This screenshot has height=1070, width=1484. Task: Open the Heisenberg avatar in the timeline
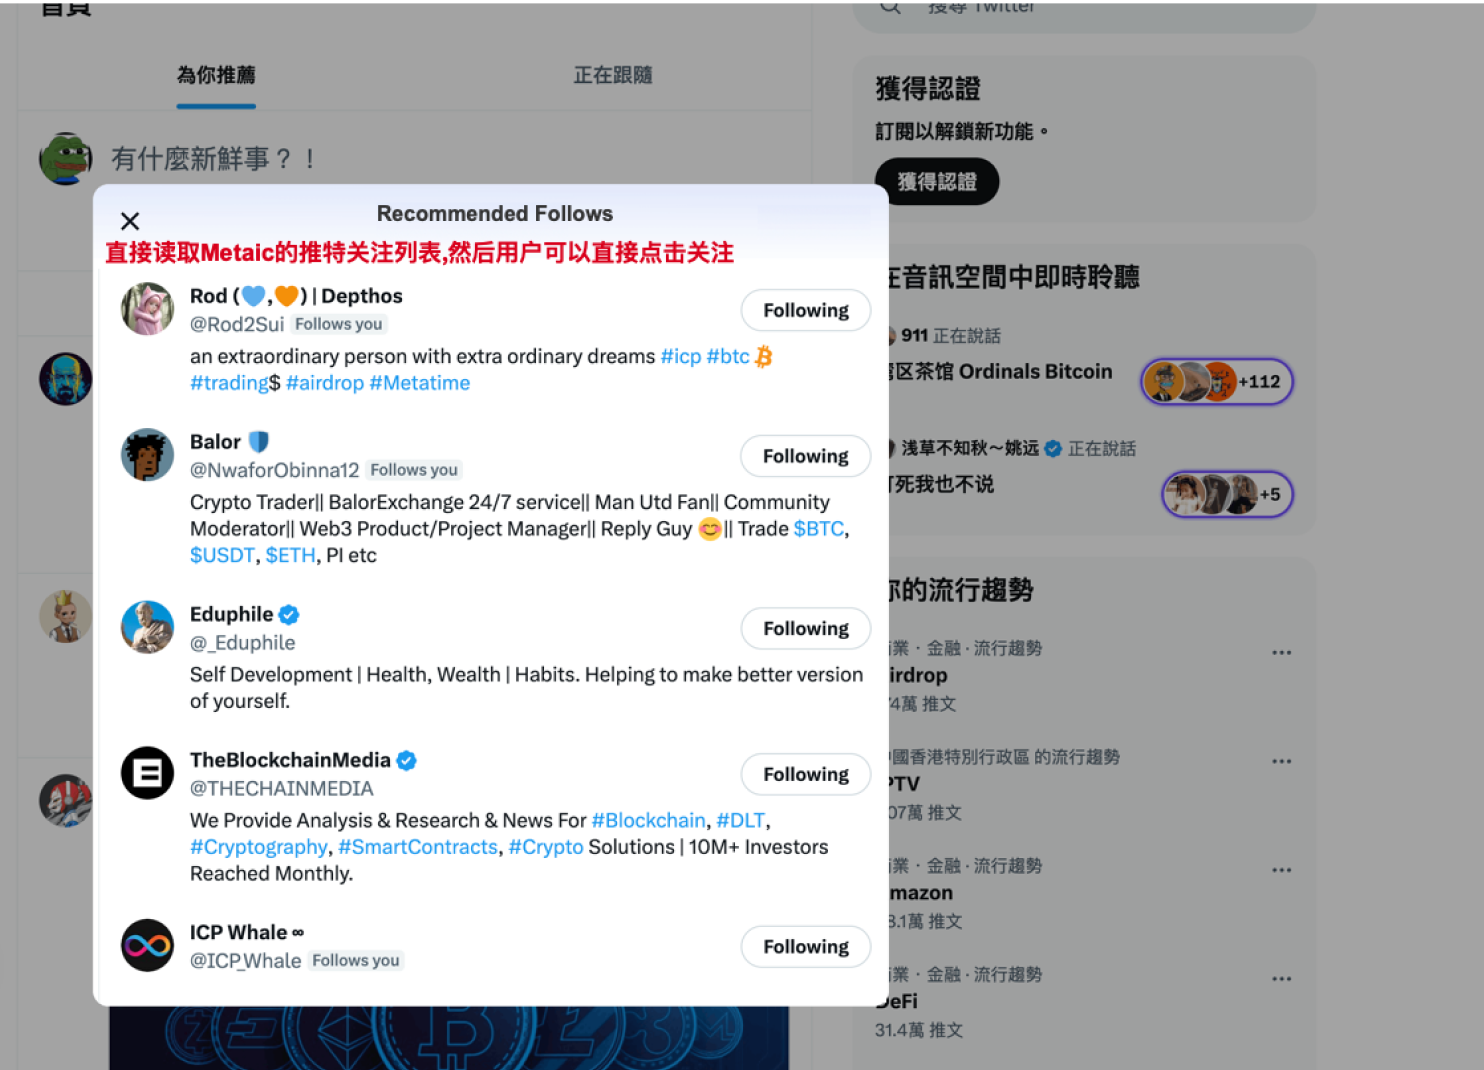click(65, 379)
